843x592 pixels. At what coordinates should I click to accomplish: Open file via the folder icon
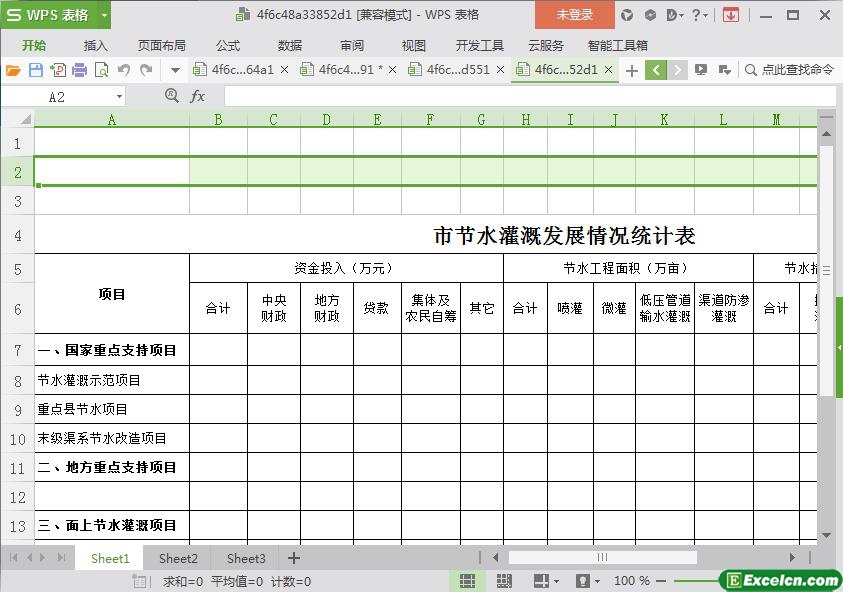[13, 70]
